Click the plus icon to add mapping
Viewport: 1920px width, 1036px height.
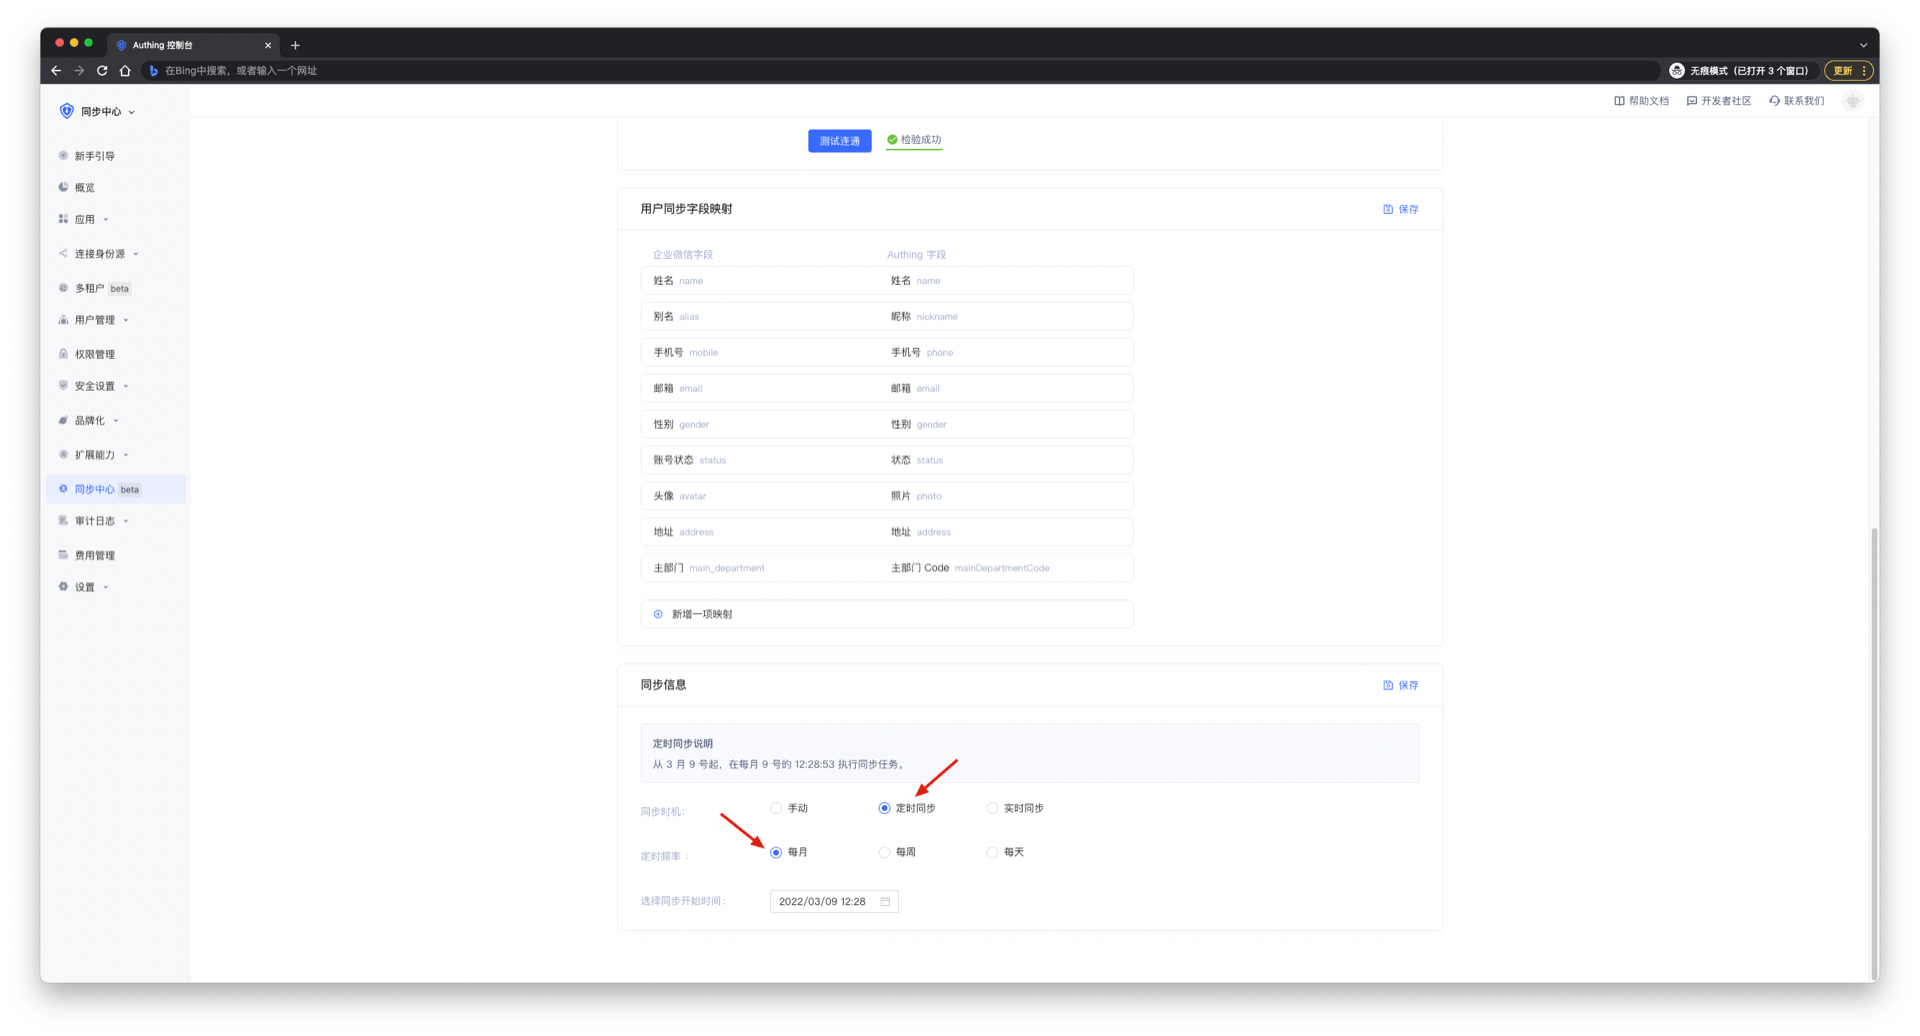(x=658, y=614)
